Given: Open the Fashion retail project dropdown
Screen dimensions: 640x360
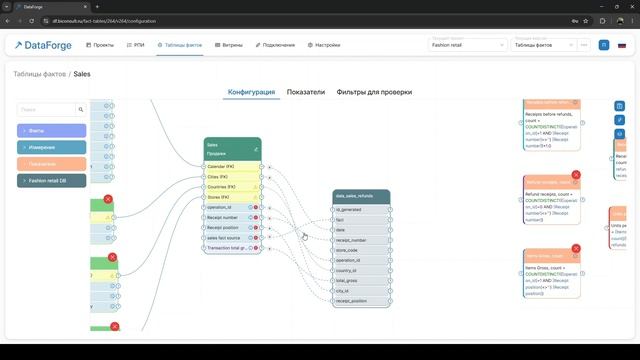Looking at the screenshot, I should (468, 45).
